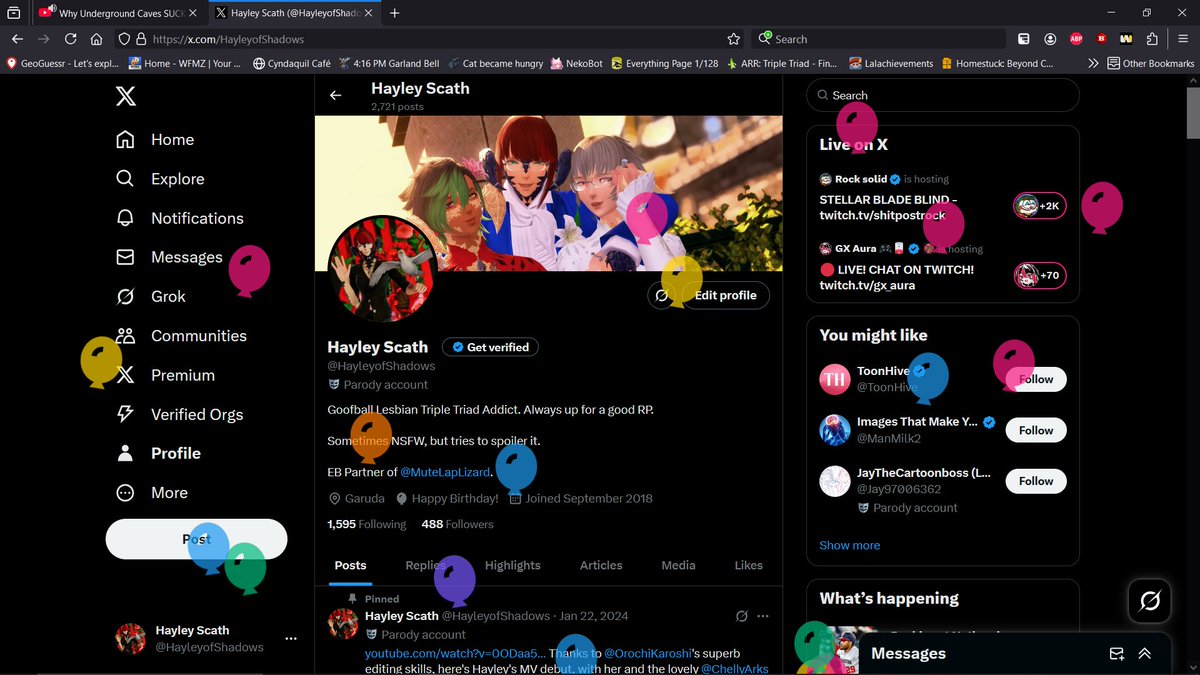Click the browser Search box
1200x675 pixels.
pos(879,39)
